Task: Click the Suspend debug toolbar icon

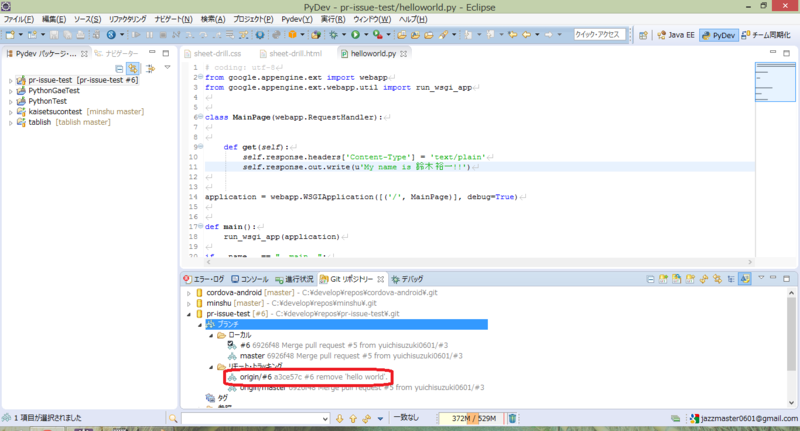Action: (149, 35)
